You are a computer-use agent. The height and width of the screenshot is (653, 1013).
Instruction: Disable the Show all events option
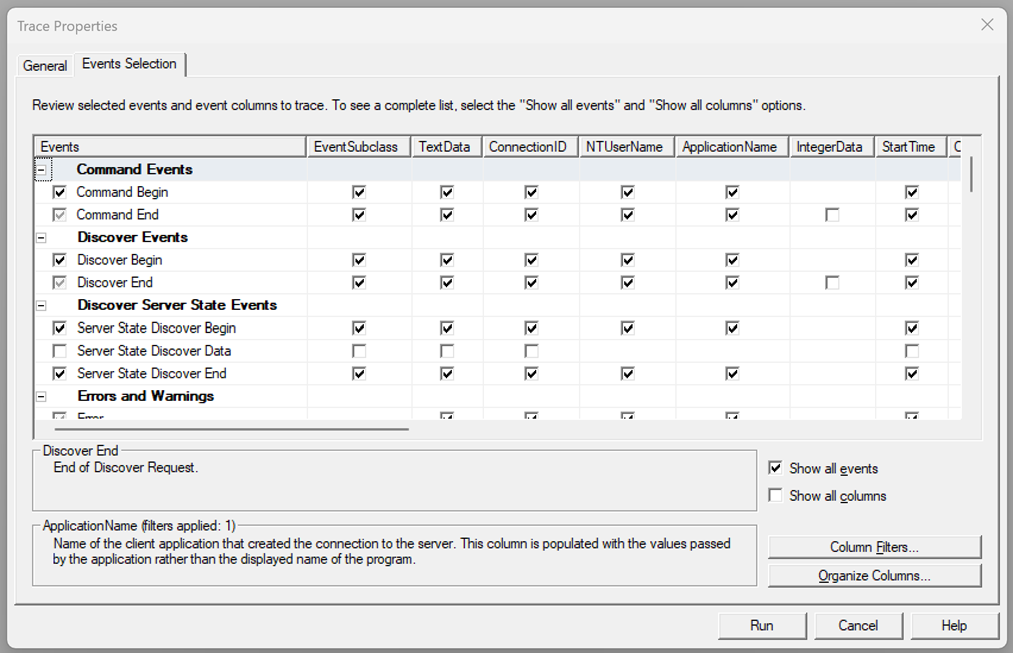click(775, 467)
